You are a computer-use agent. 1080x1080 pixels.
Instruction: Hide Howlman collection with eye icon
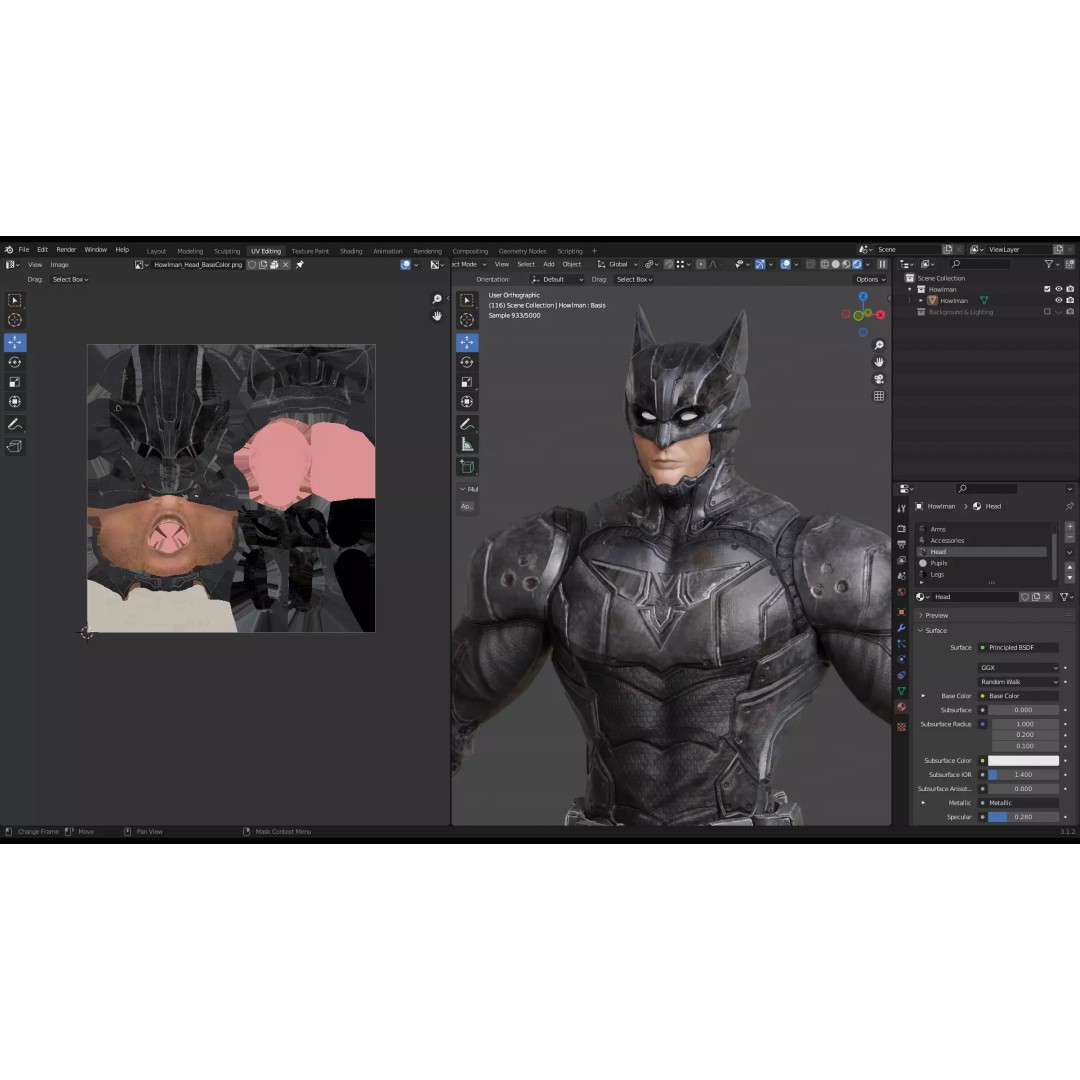[x=1059, y=289]
